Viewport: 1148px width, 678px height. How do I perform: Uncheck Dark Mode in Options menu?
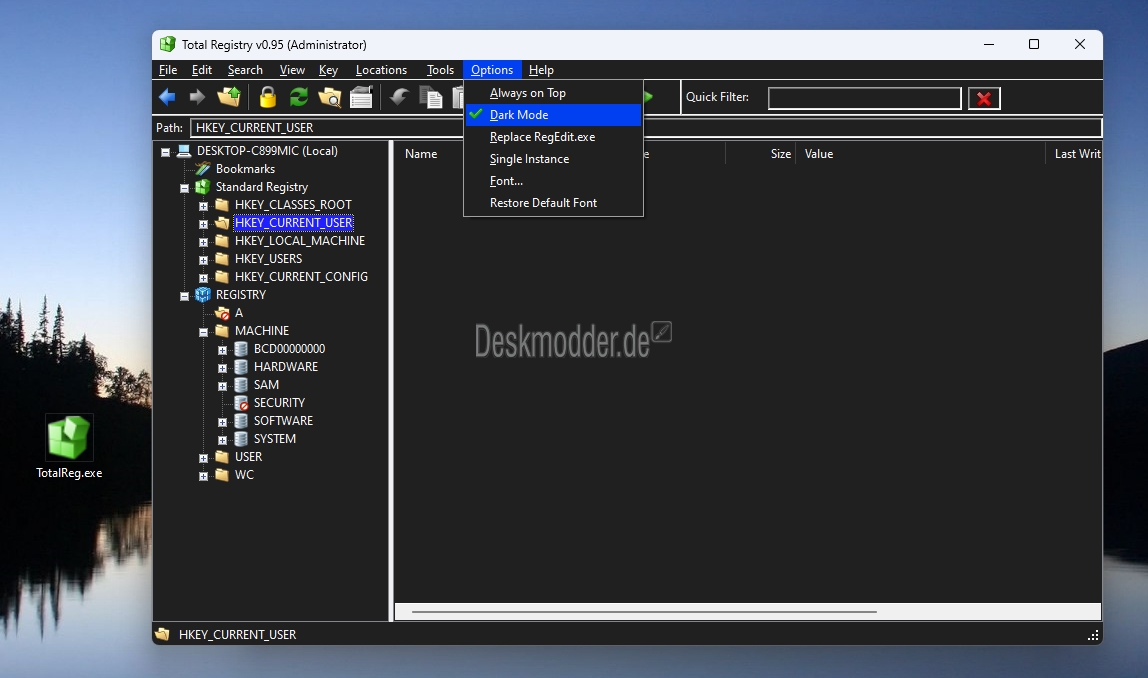coord(554,115)
